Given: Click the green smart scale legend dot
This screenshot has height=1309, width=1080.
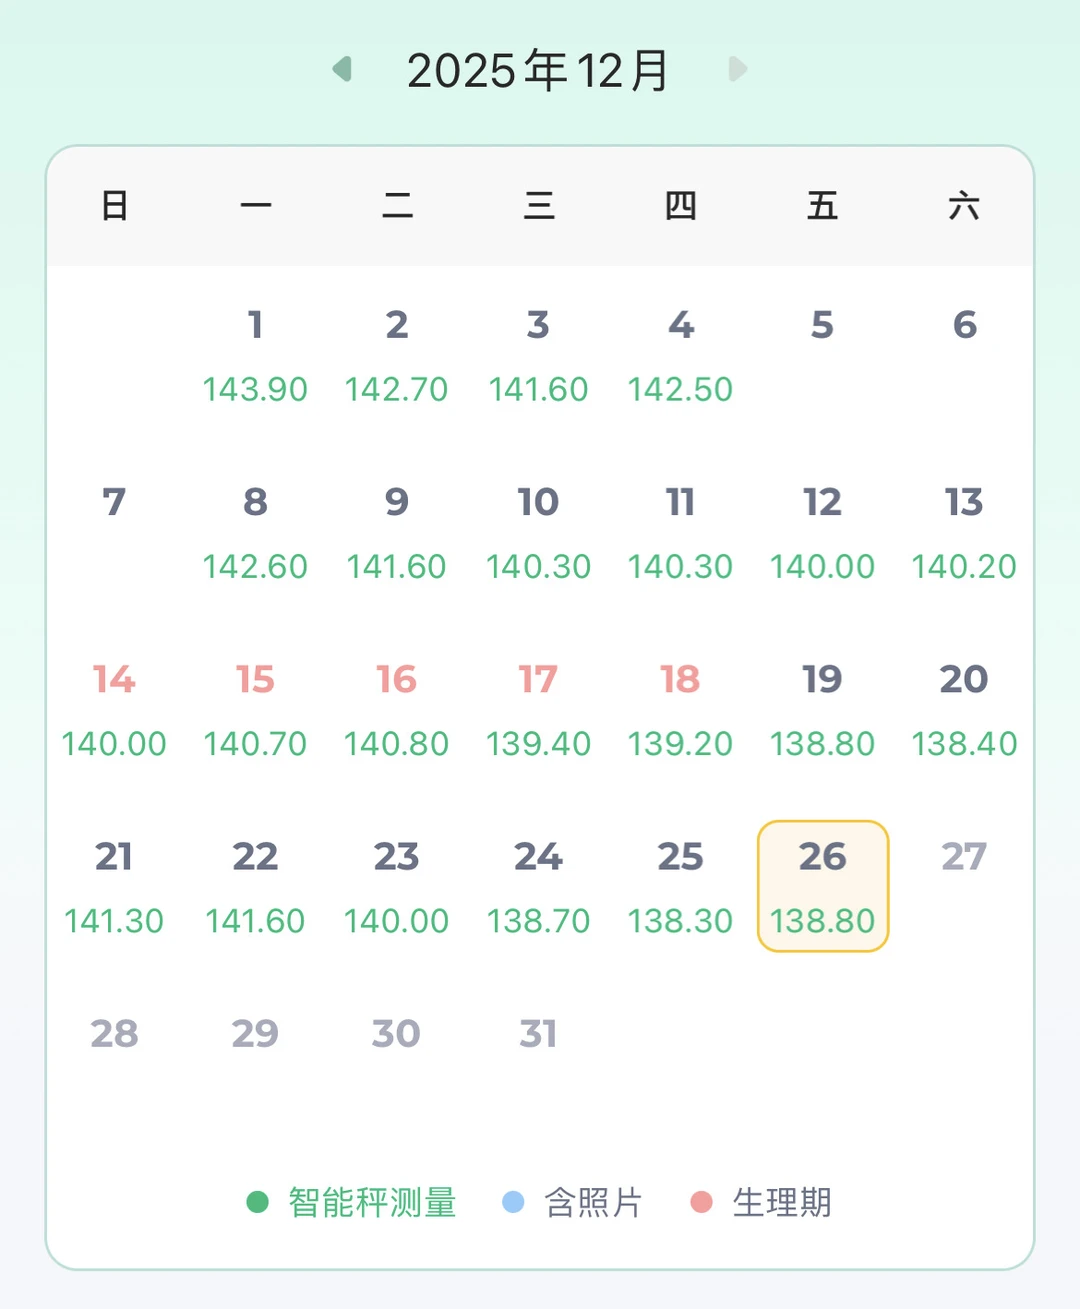Looking at the screenshot, I should point(257,1202).
